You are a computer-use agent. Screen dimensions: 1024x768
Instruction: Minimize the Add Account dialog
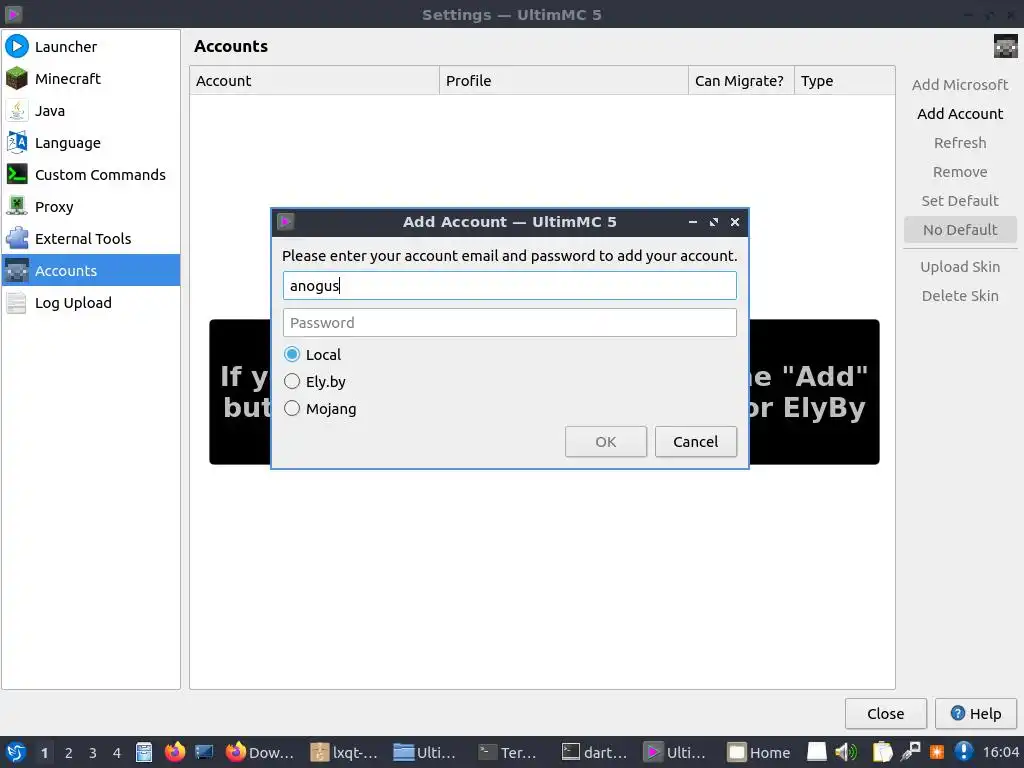(693, 222)
